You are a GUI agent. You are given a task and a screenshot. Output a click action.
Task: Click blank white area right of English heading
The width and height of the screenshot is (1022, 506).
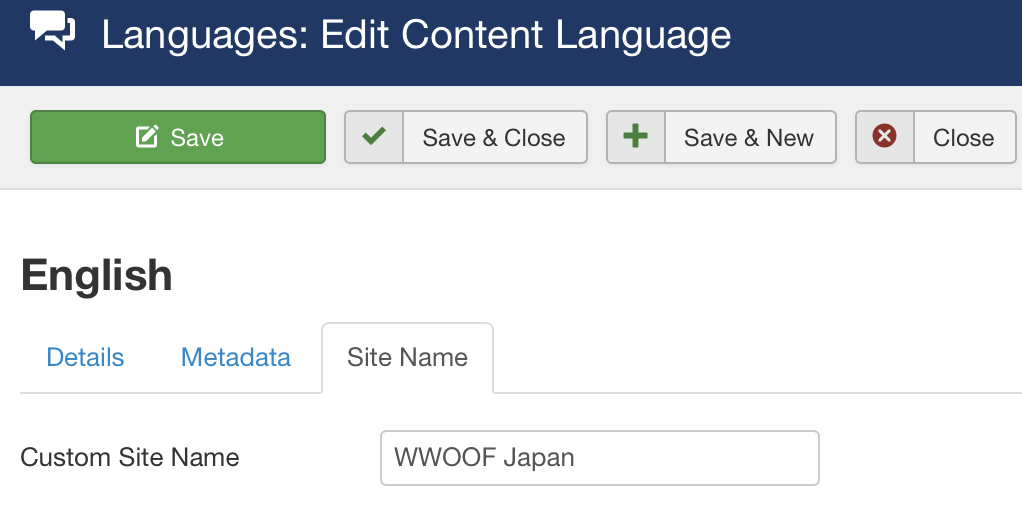coord(587,275)
